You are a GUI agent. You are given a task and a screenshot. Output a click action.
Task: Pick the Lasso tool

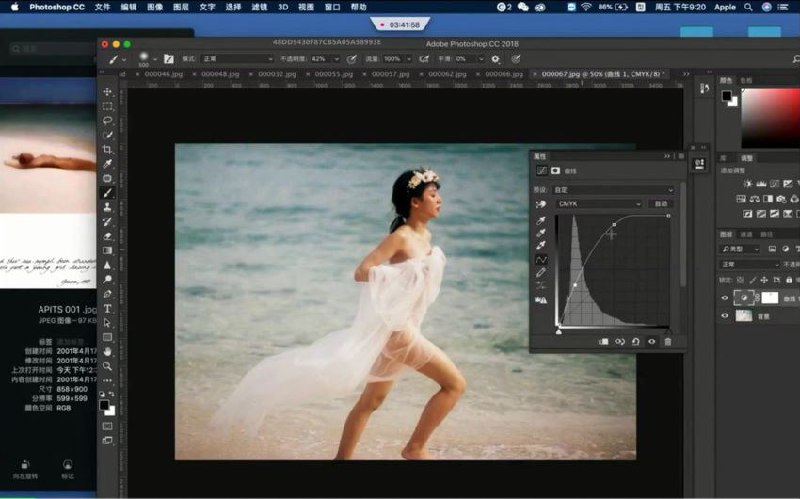108,120
